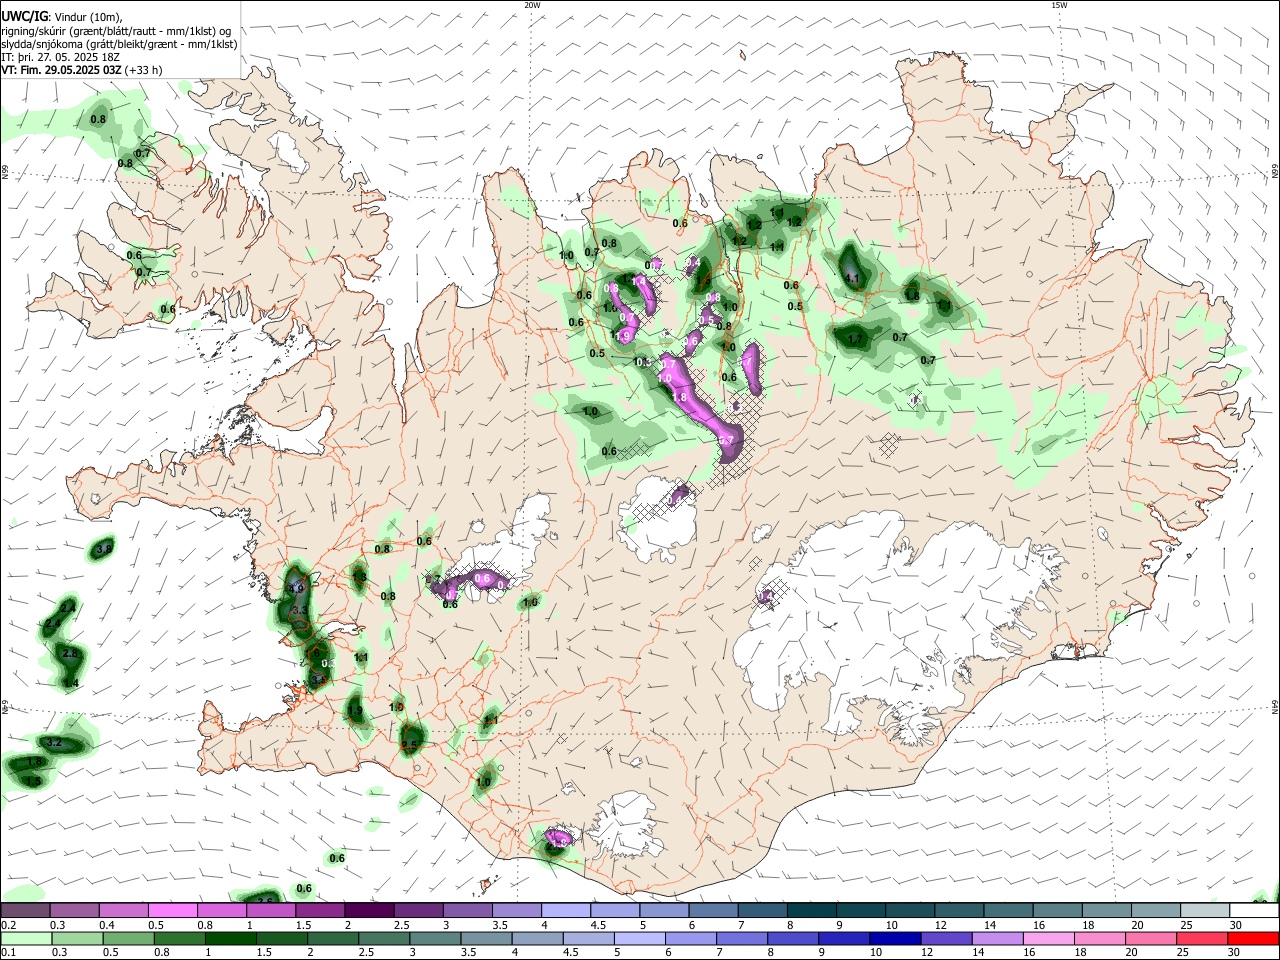Select the slate blue snow swatch labeled 6
This screenshot has width=1280, height=960.
(714, 910)
